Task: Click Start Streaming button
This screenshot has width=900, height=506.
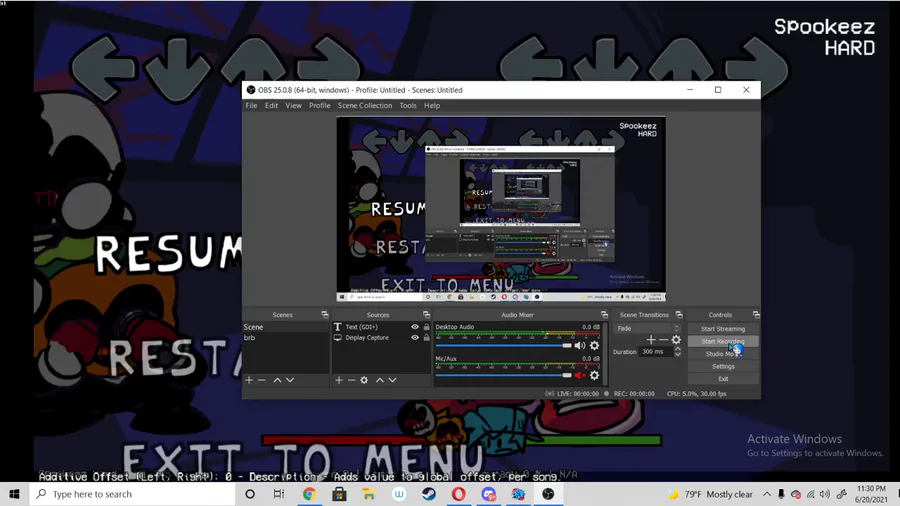Action: click(x=723, y=329)
